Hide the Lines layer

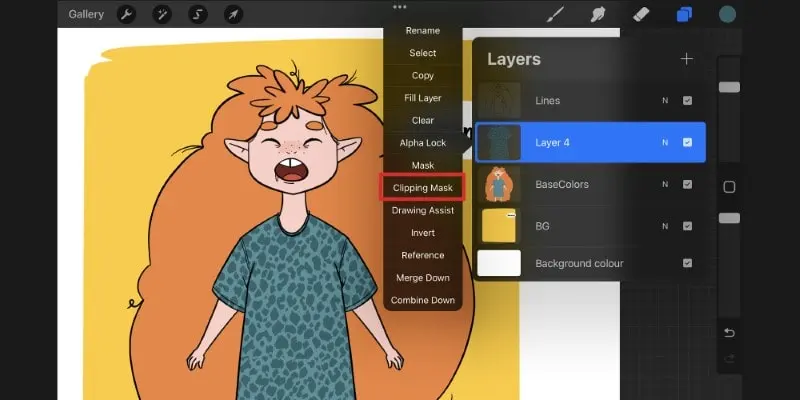[x=687, y=101]
